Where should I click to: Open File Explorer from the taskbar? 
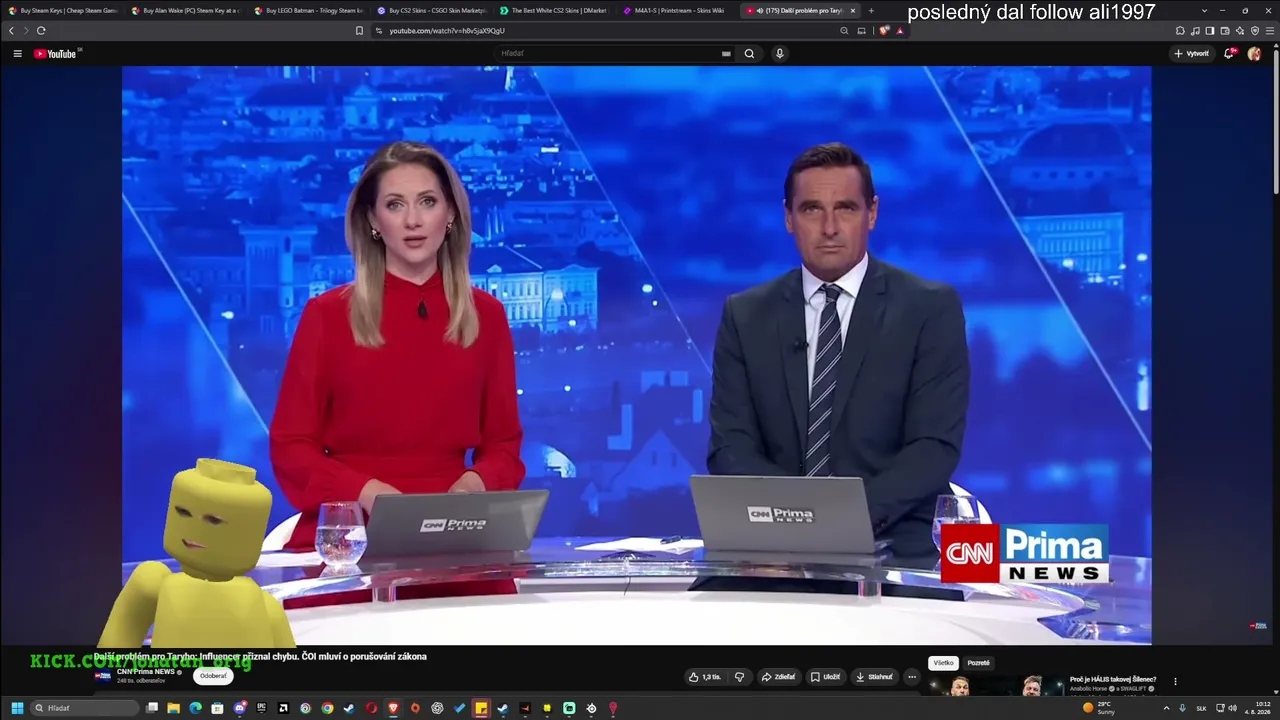173,708
